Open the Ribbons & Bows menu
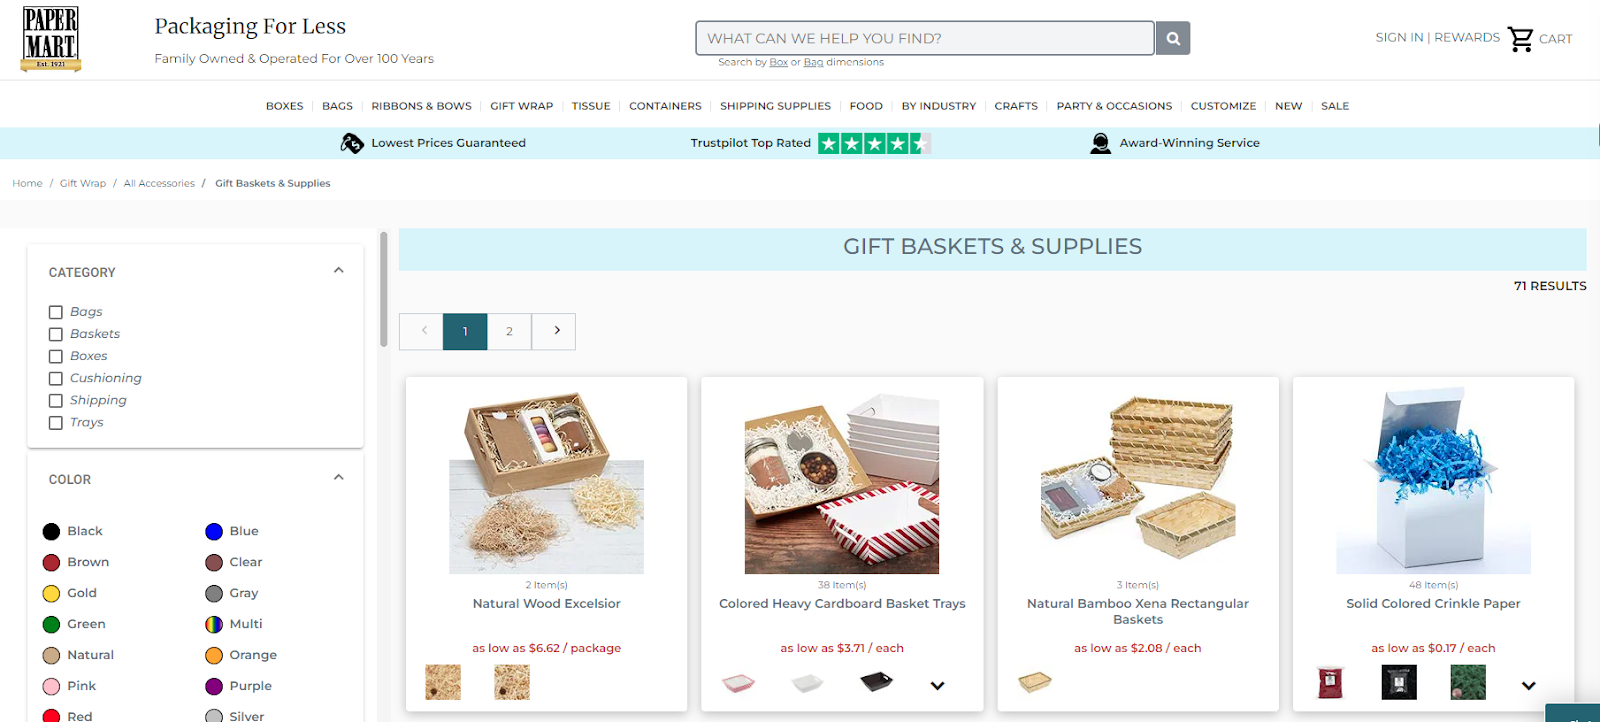This screenshot has height=722, width=1600. (x=421, y=106)
